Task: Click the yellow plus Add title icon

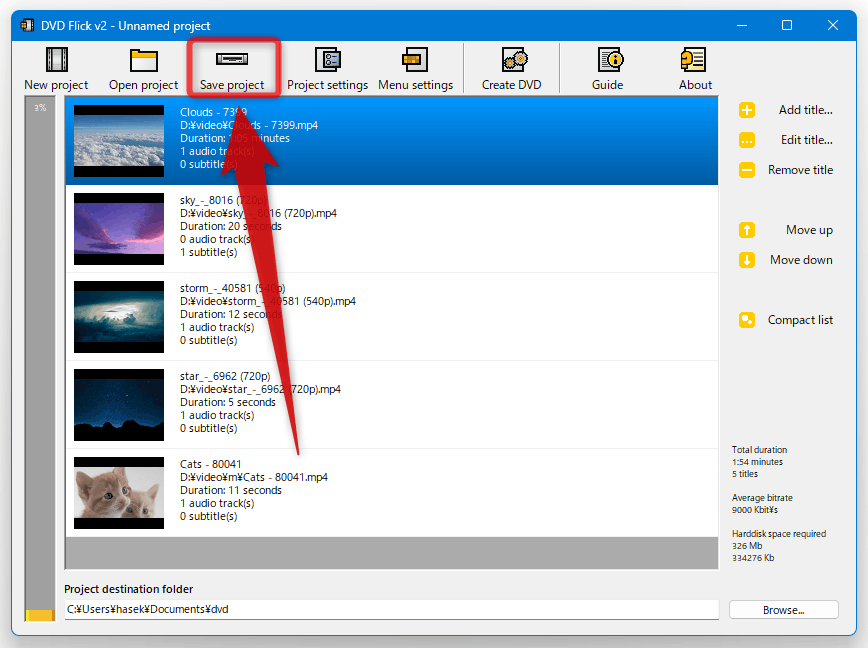Action: pos(747,110)
